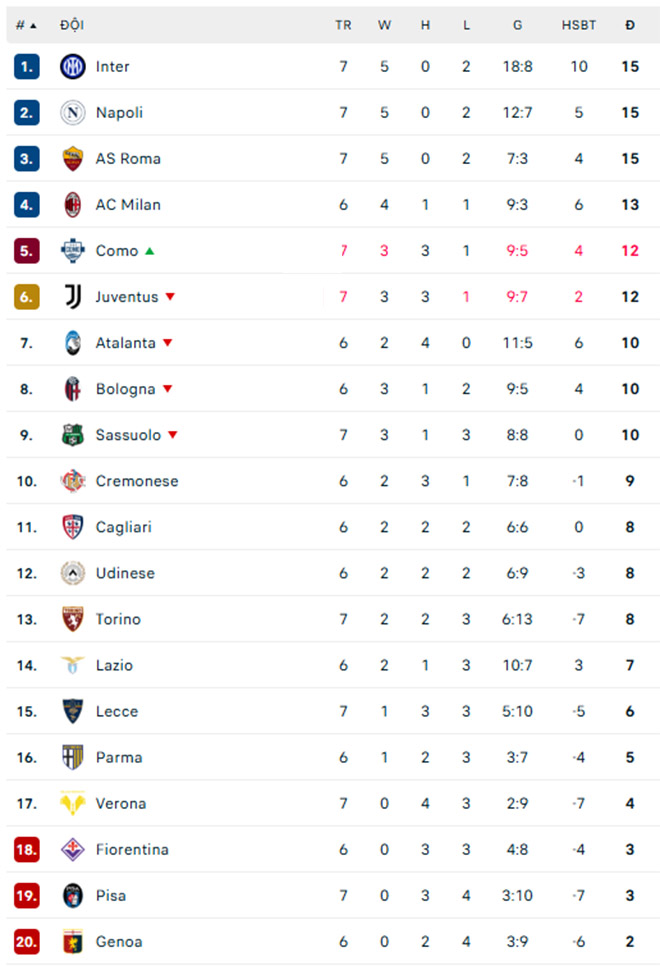Viewport: 660px width, 966px height.
Task: Click the Napoli team logo
Action: click(73, 113)
